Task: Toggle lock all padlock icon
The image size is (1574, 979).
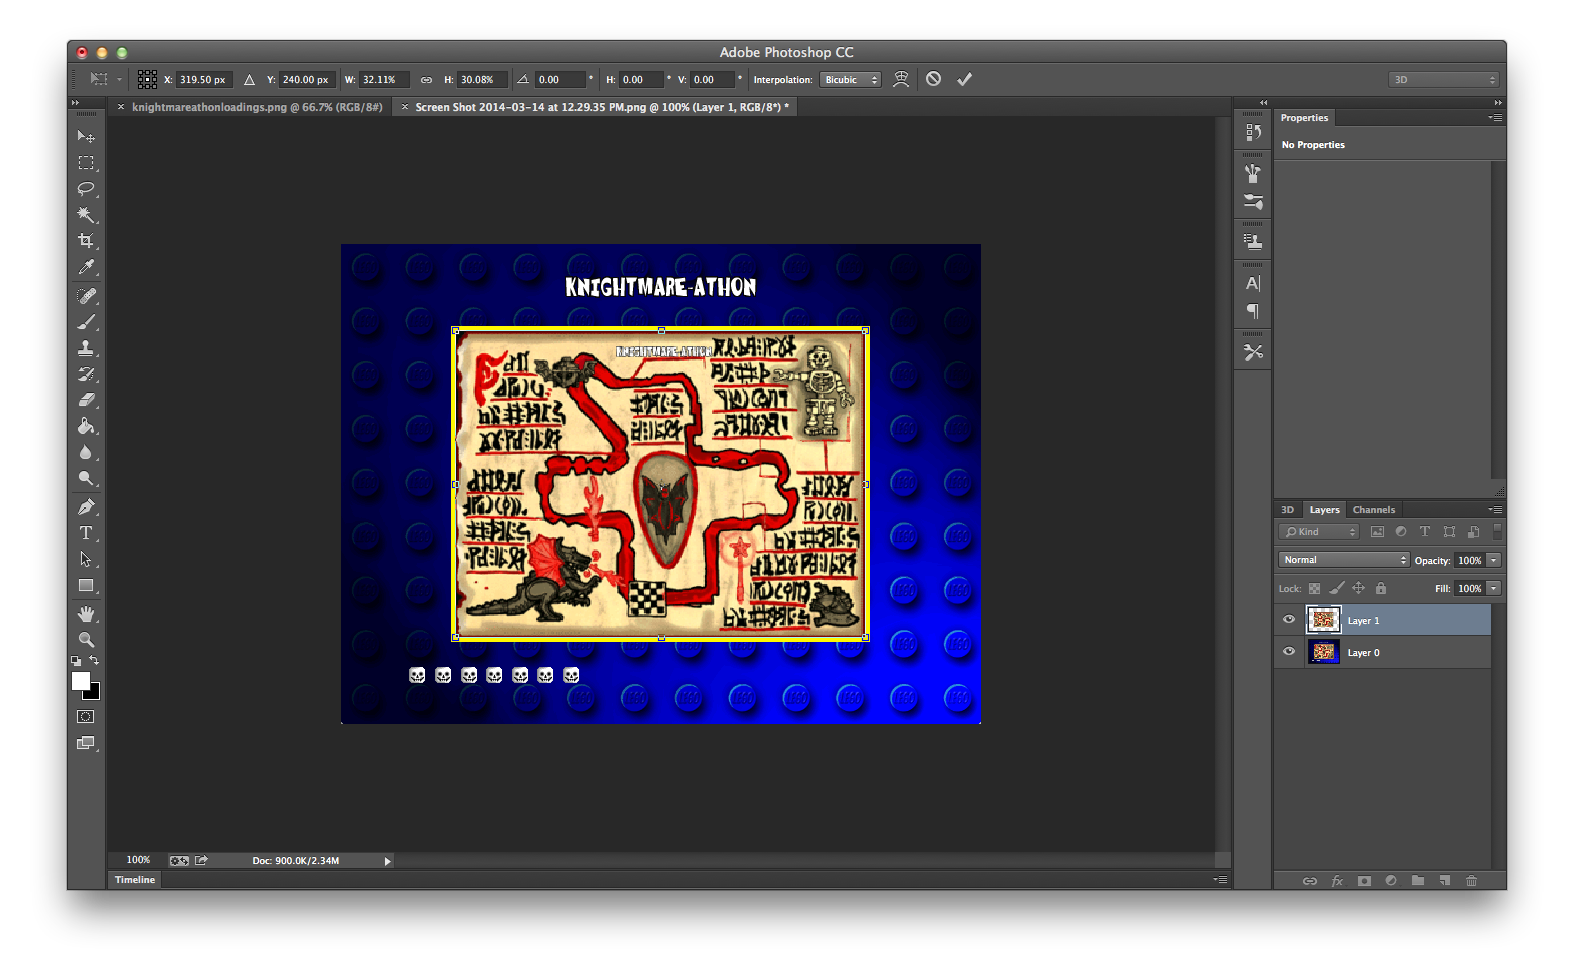Action: click(1381, 589)
